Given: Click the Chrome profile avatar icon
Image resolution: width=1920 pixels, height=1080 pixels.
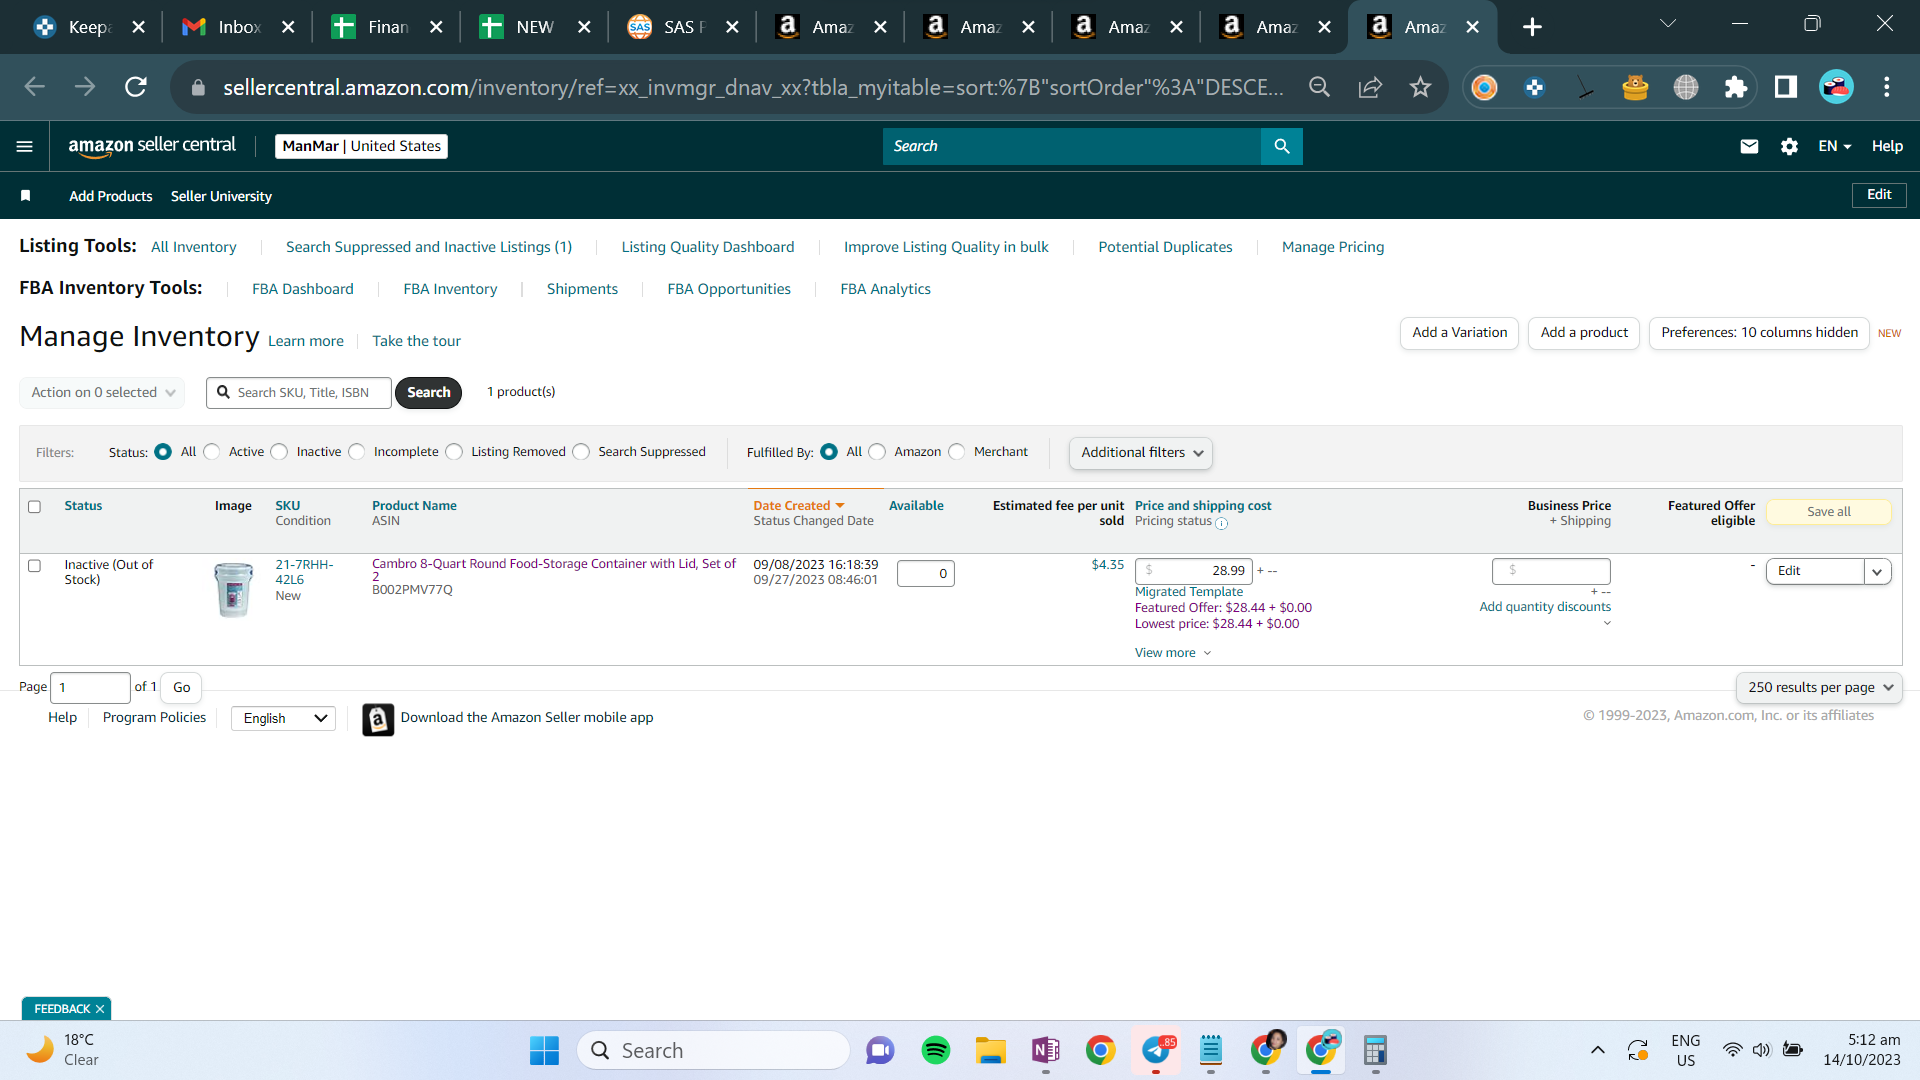Looking at the screenshot, I should pos(1837,87).
